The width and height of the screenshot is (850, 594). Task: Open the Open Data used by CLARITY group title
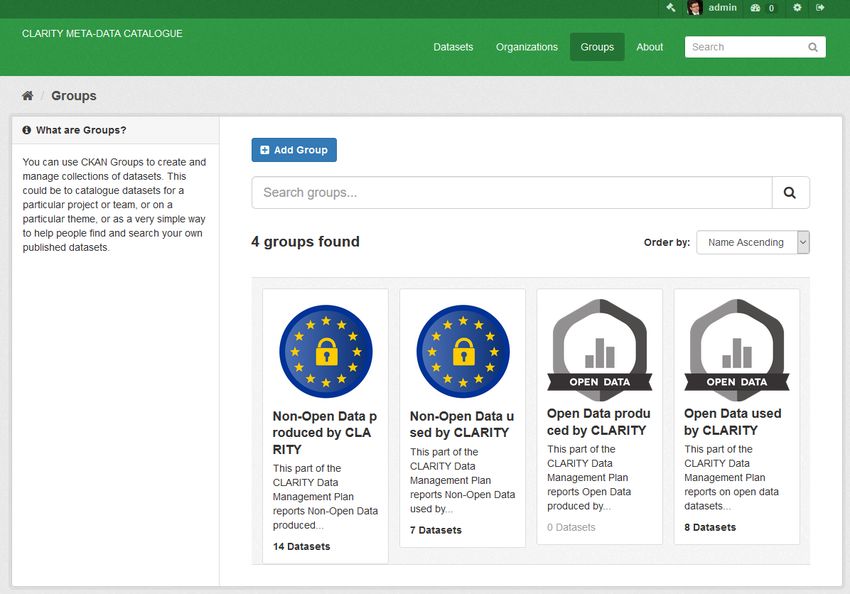(733, 422)
